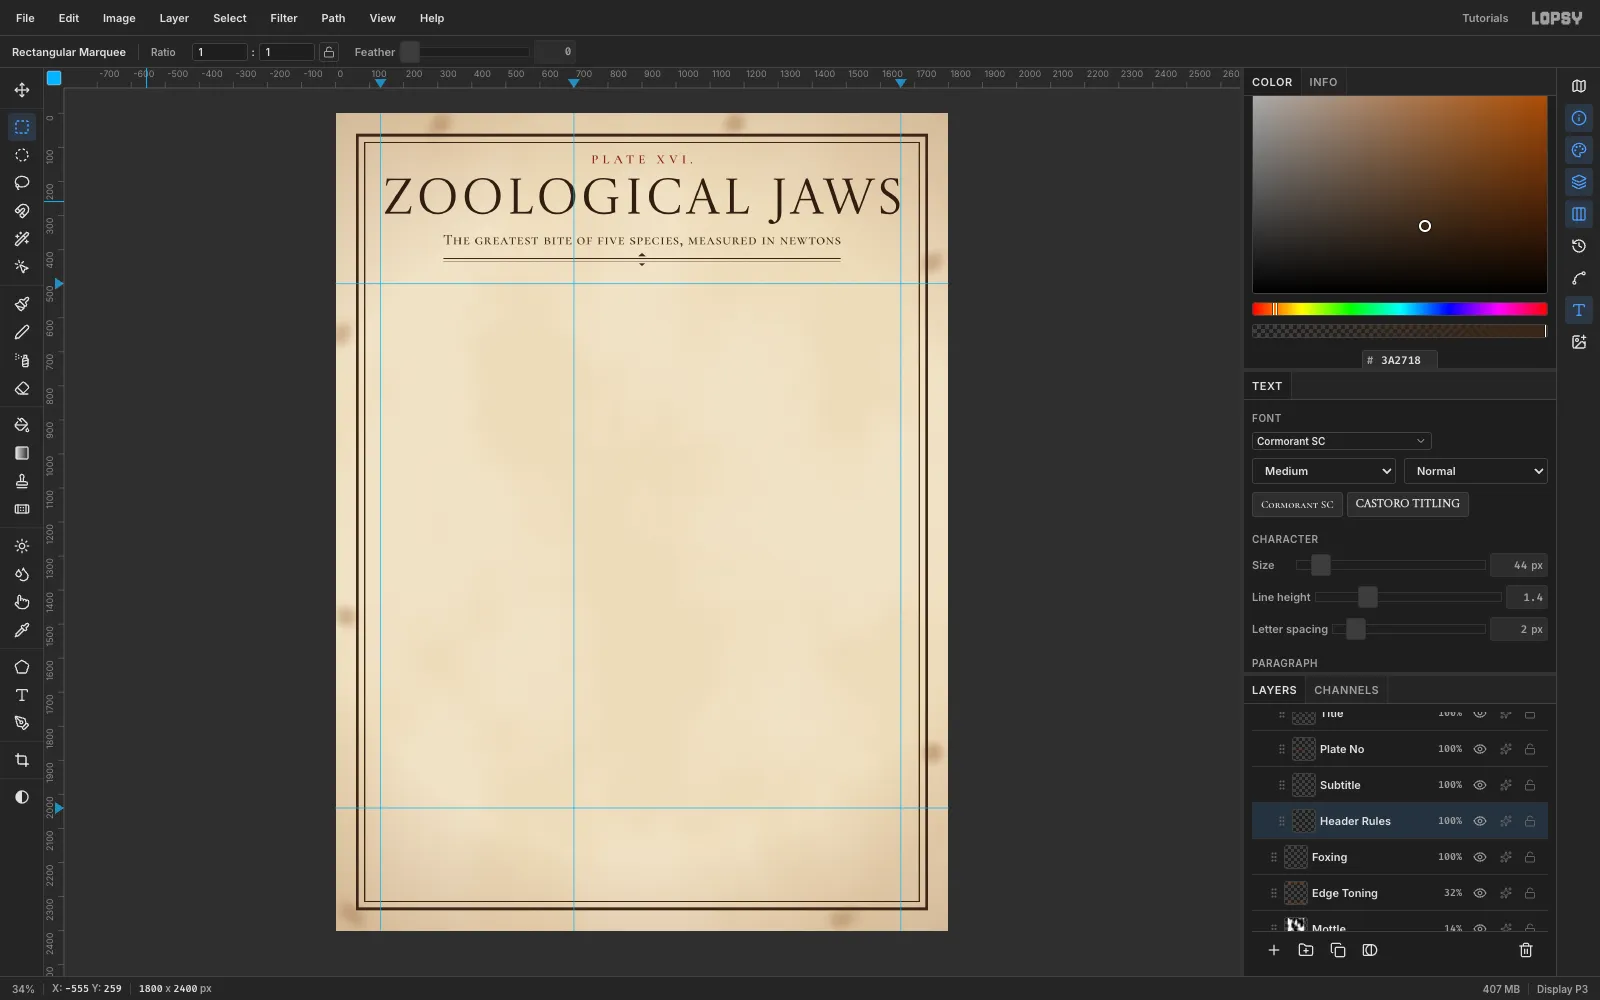The image size is (1600, 1000).
Task: Hide the Subtitle layer
Action: click(1480, 785)
